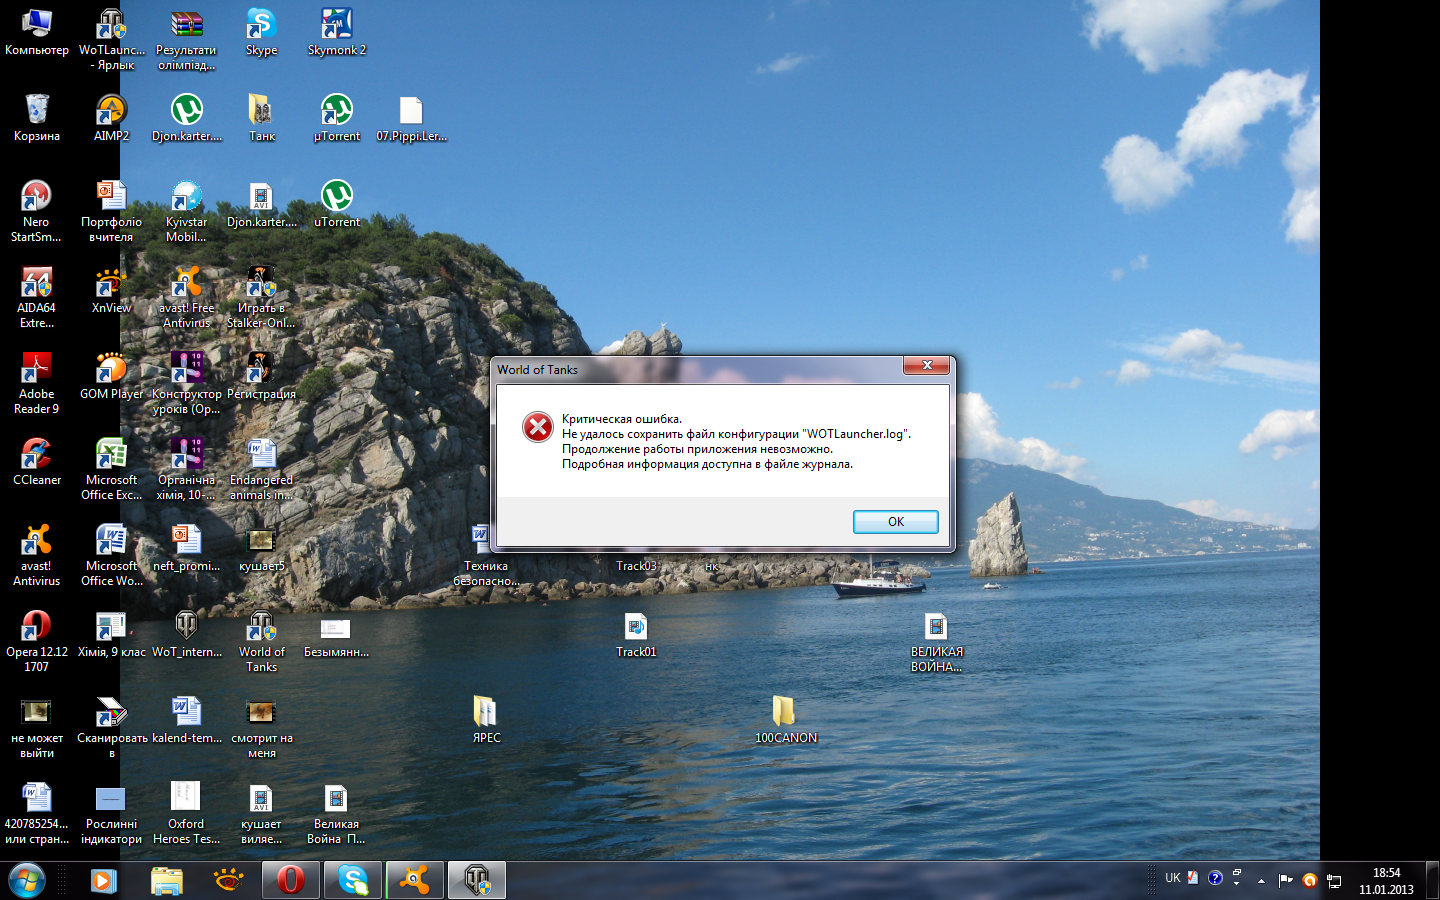Open Windows Media Player from the taskbar
Image resolution: width=1440 pixels, height=900 pixels.
click(x=103, y=880)
